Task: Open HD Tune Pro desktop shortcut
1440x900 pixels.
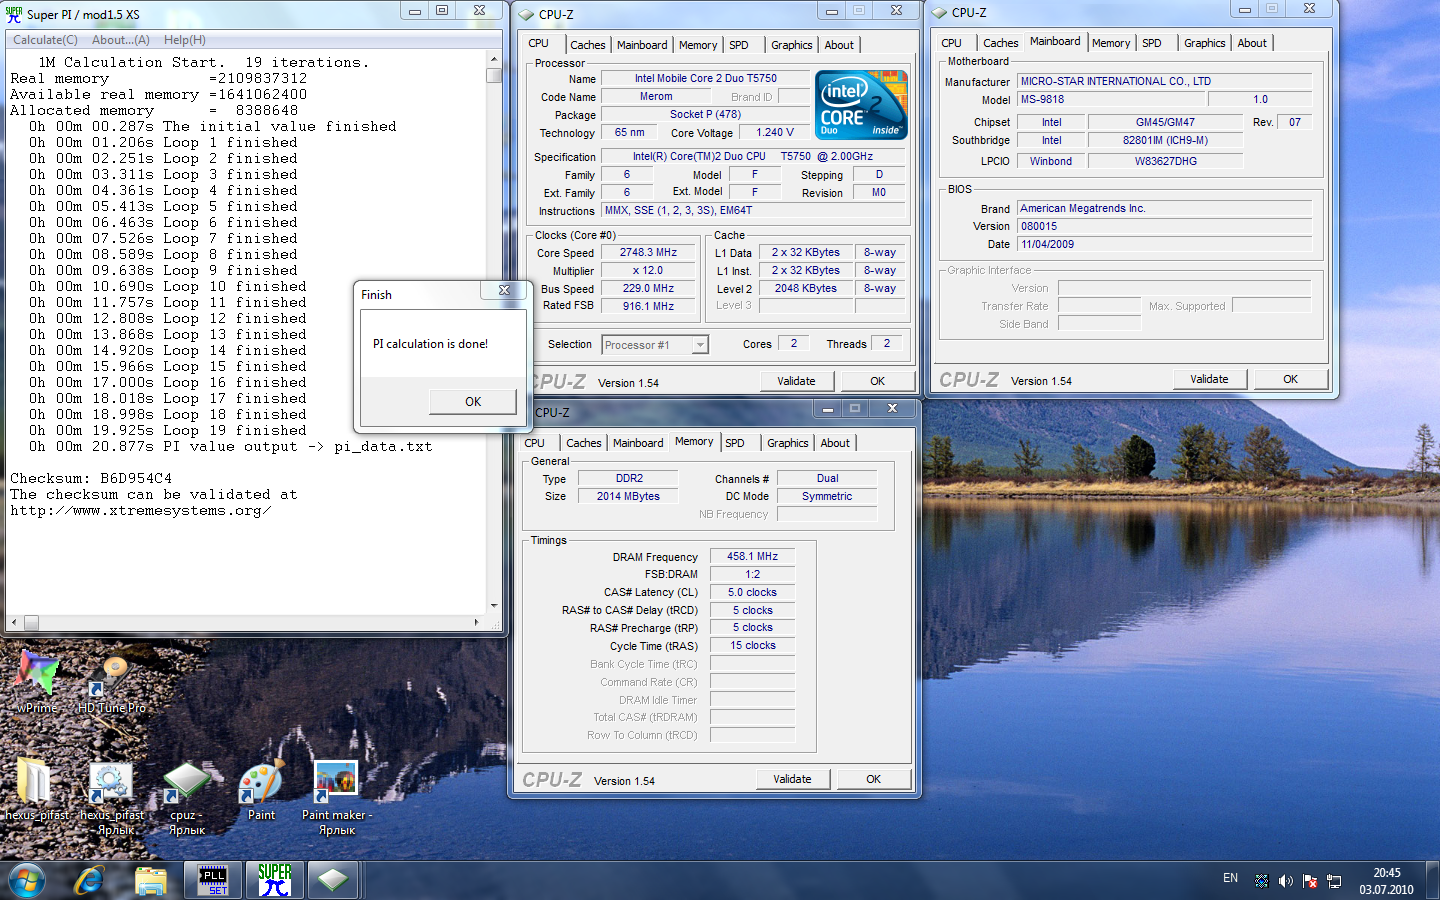Action: tap(112, 684)
